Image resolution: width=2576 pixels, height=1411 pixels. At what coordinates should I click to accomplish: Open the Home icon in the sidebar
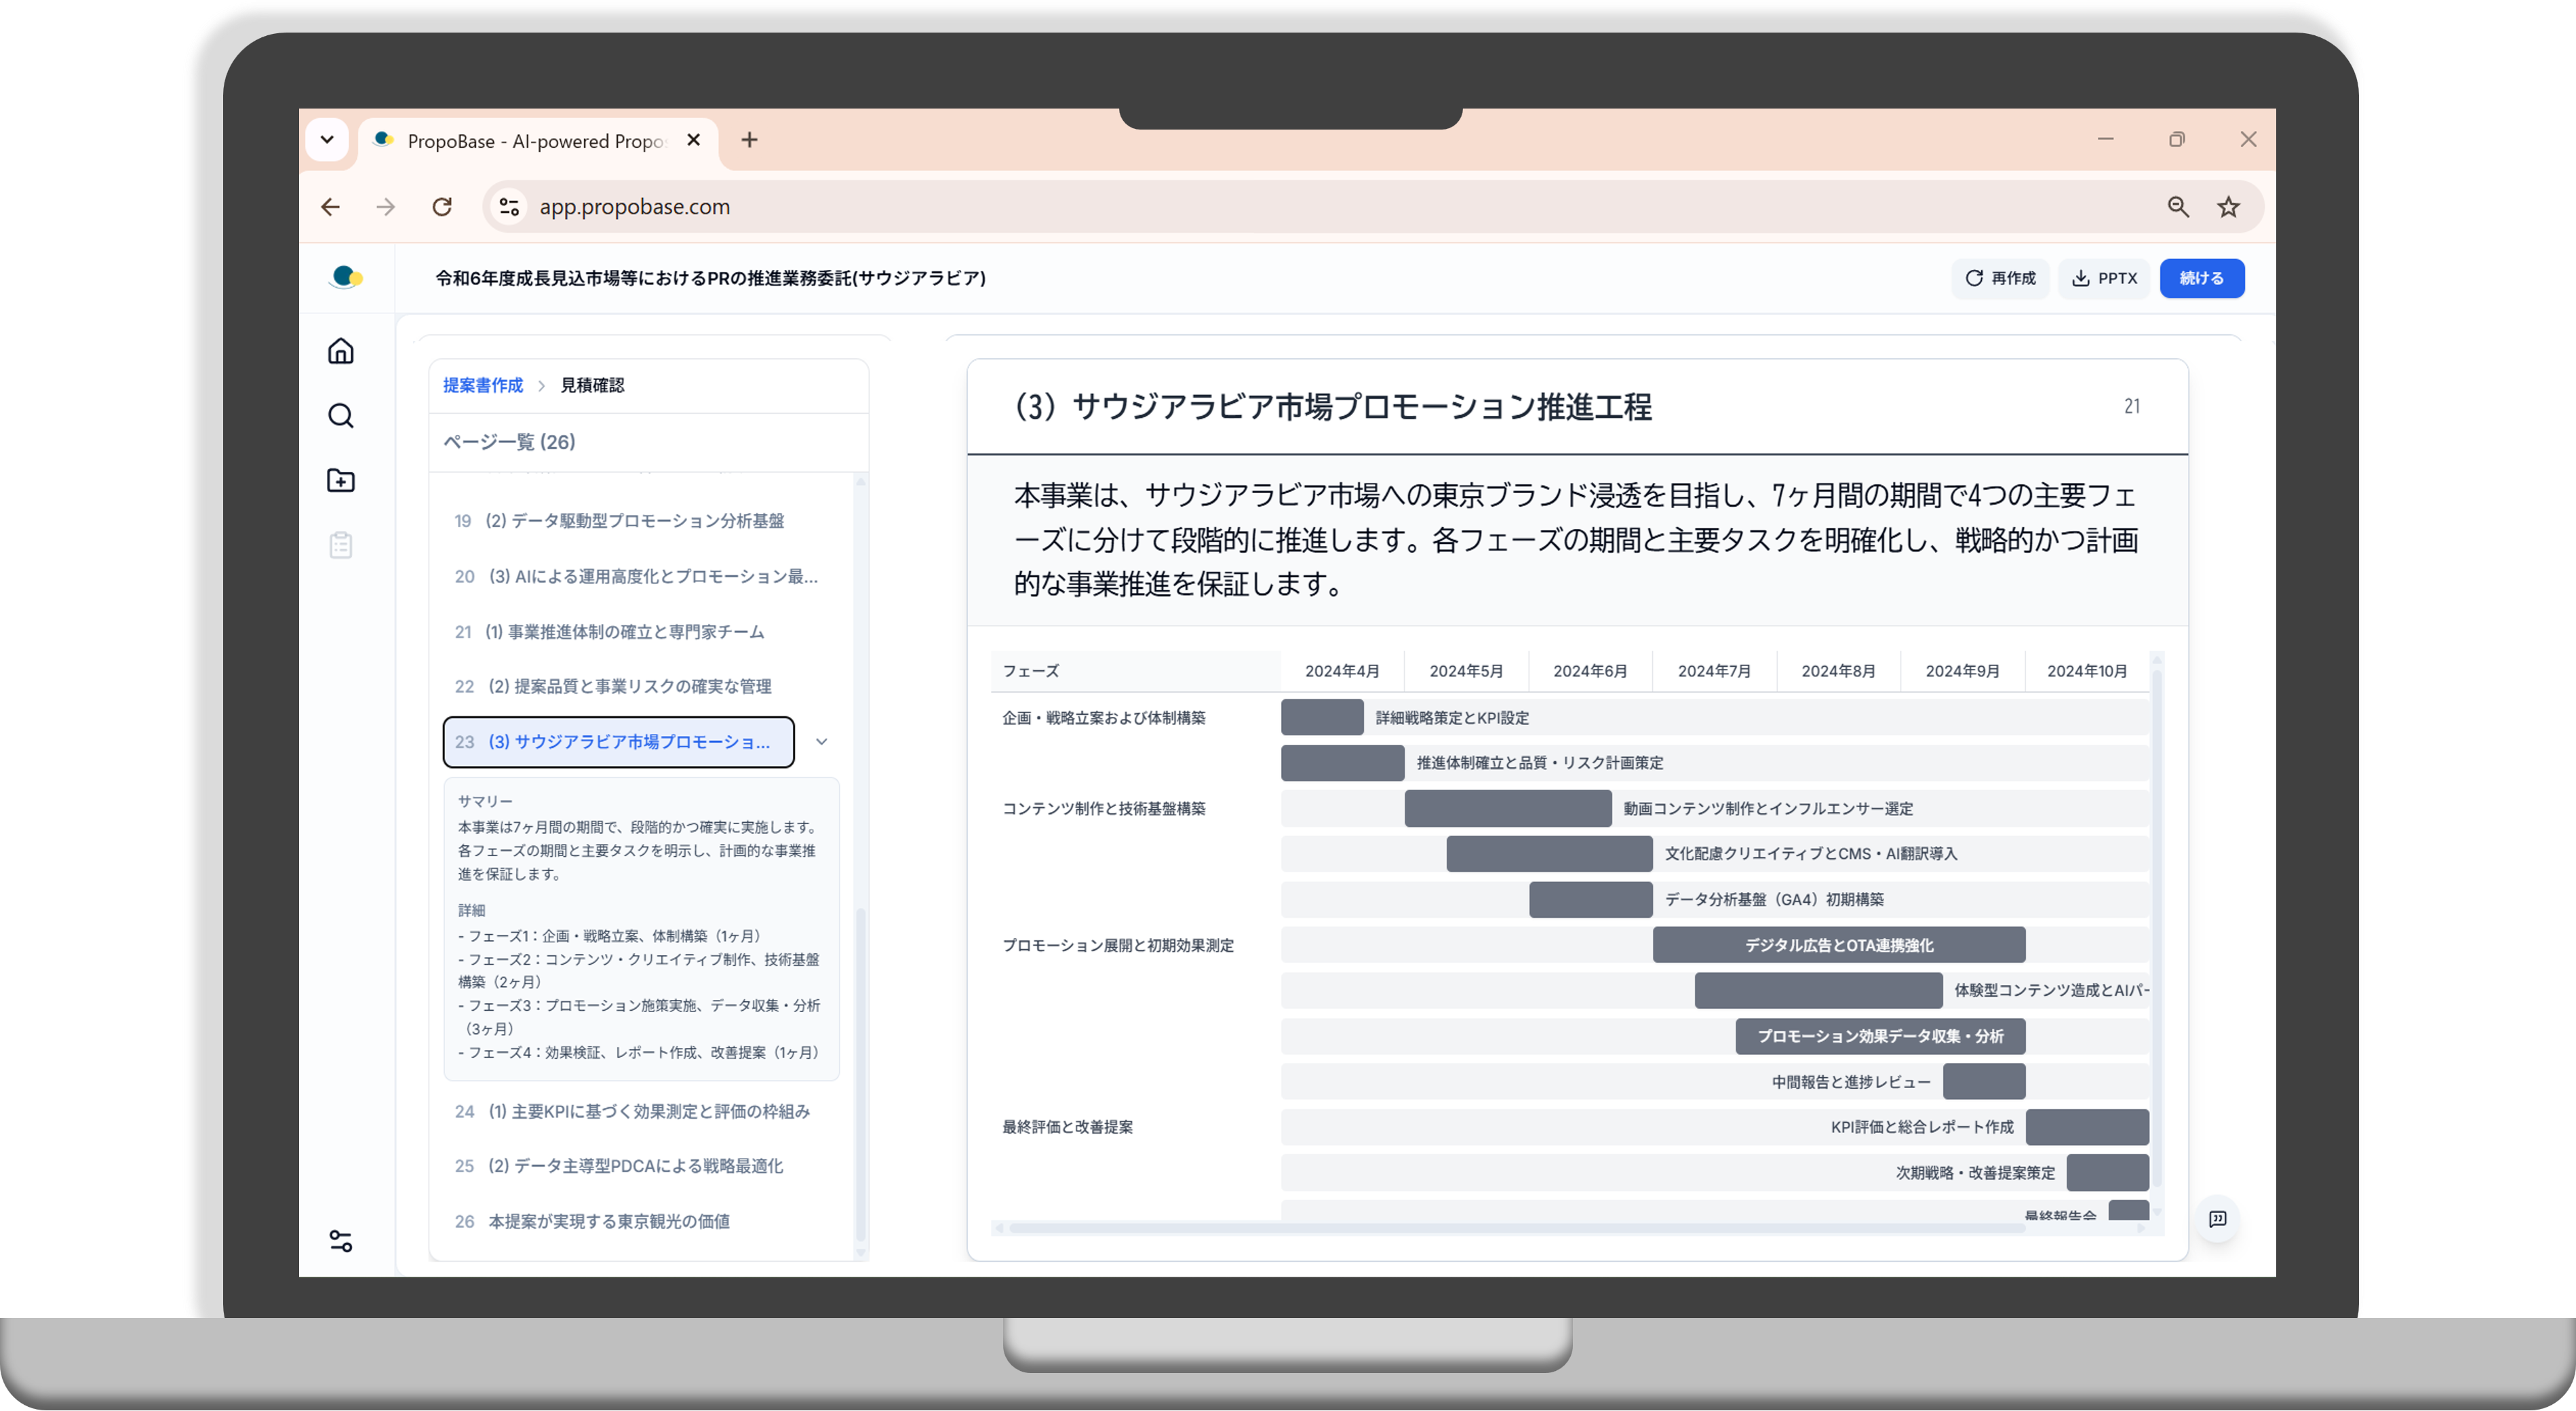[341, 352]
